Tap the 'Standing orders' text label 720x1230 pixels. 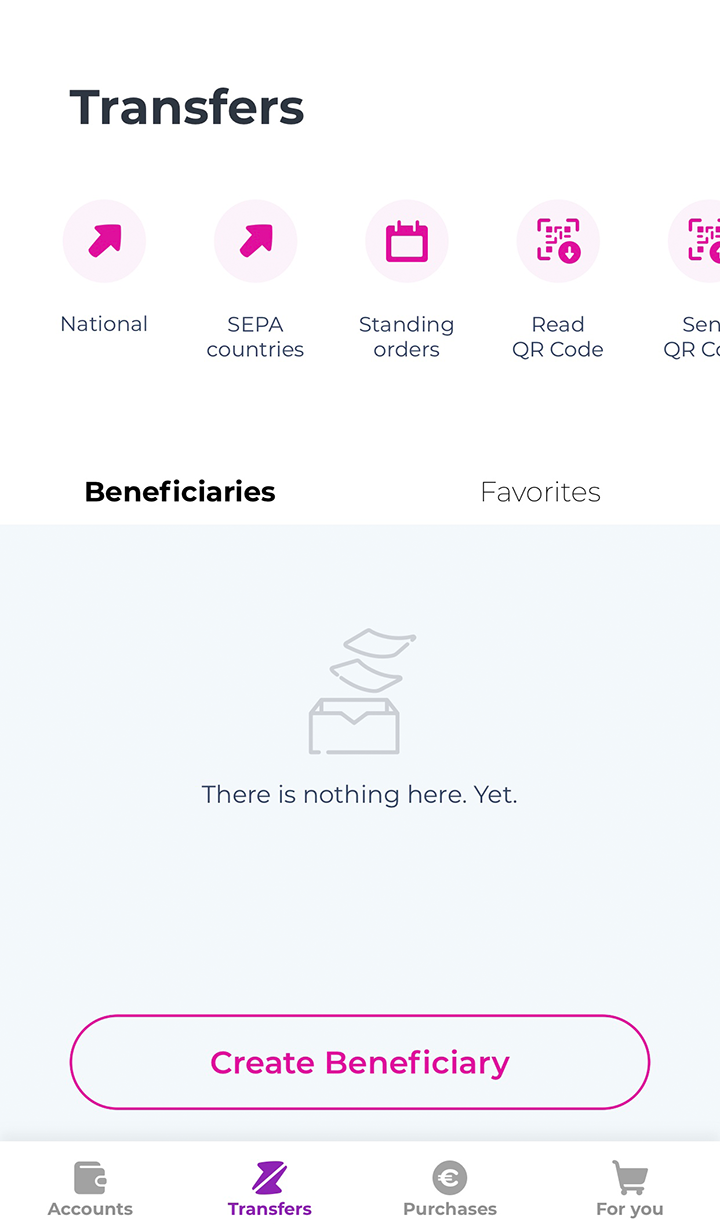point(406,337)
